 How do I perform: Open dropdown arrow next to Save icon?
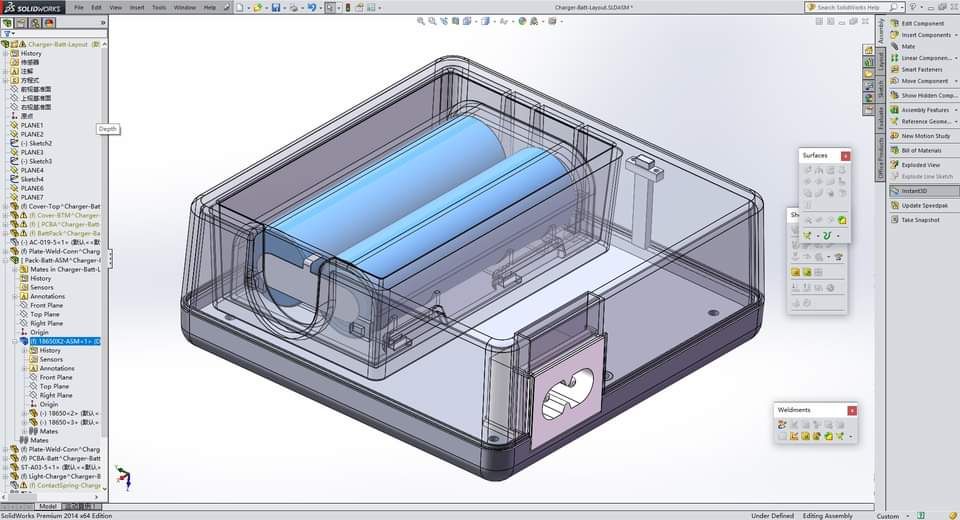coord(285,8)
